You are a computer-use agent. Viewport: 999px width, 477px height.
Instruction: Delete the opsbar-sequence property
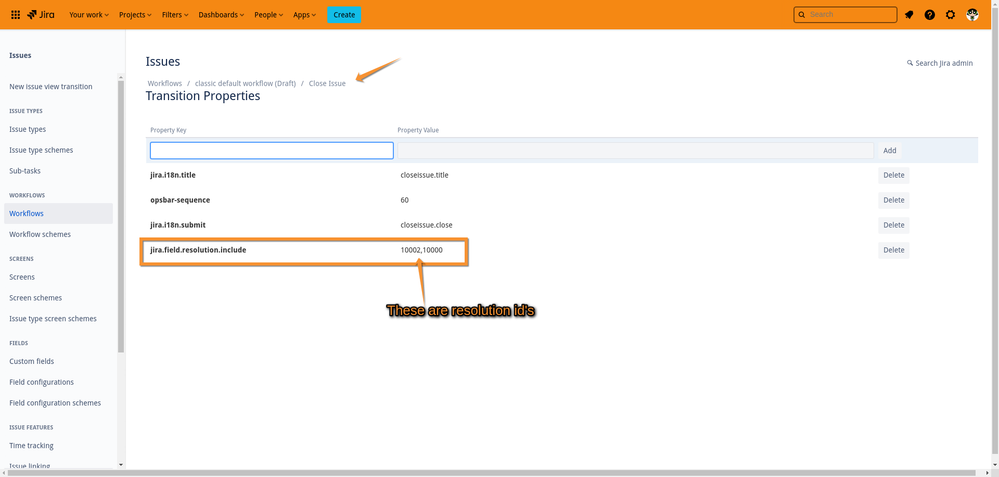click(x=894, y=200)
